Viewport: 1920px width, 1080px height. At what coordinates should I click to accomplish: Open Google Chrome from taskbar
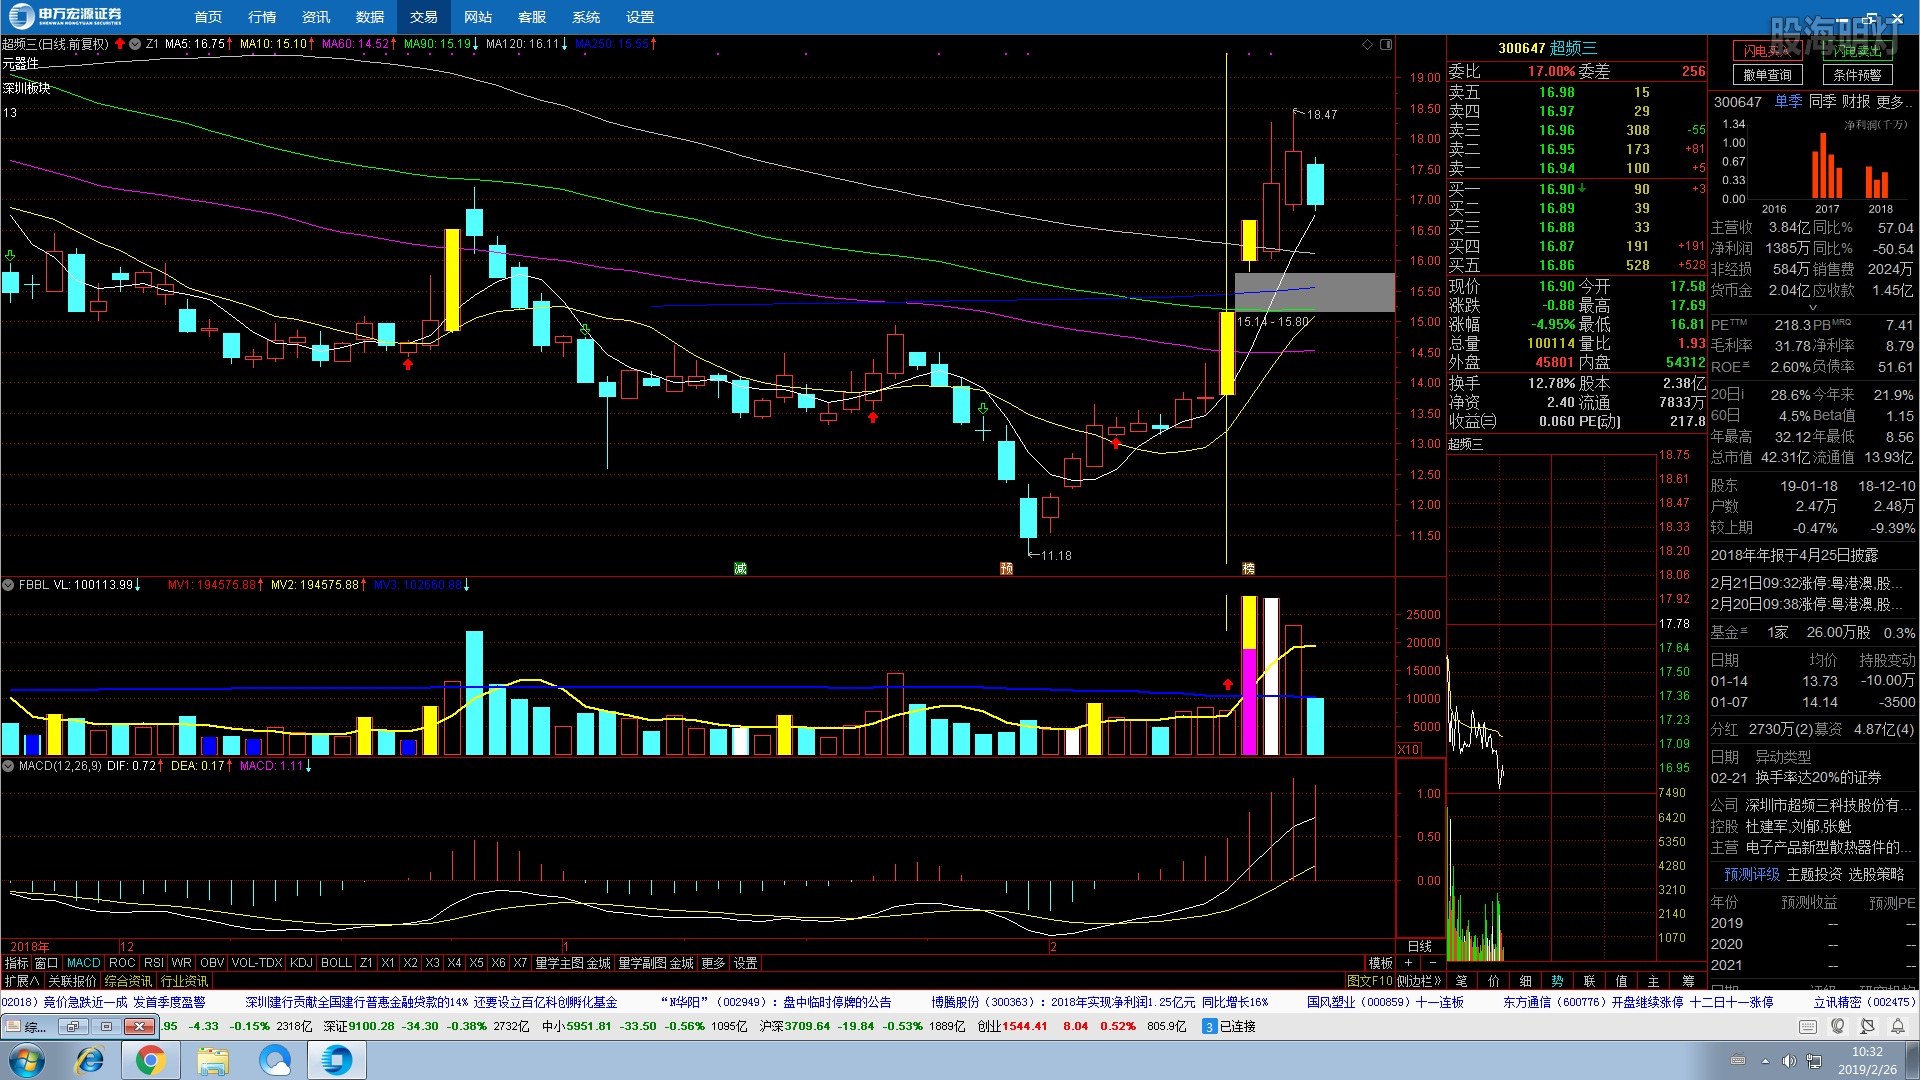151,1060
